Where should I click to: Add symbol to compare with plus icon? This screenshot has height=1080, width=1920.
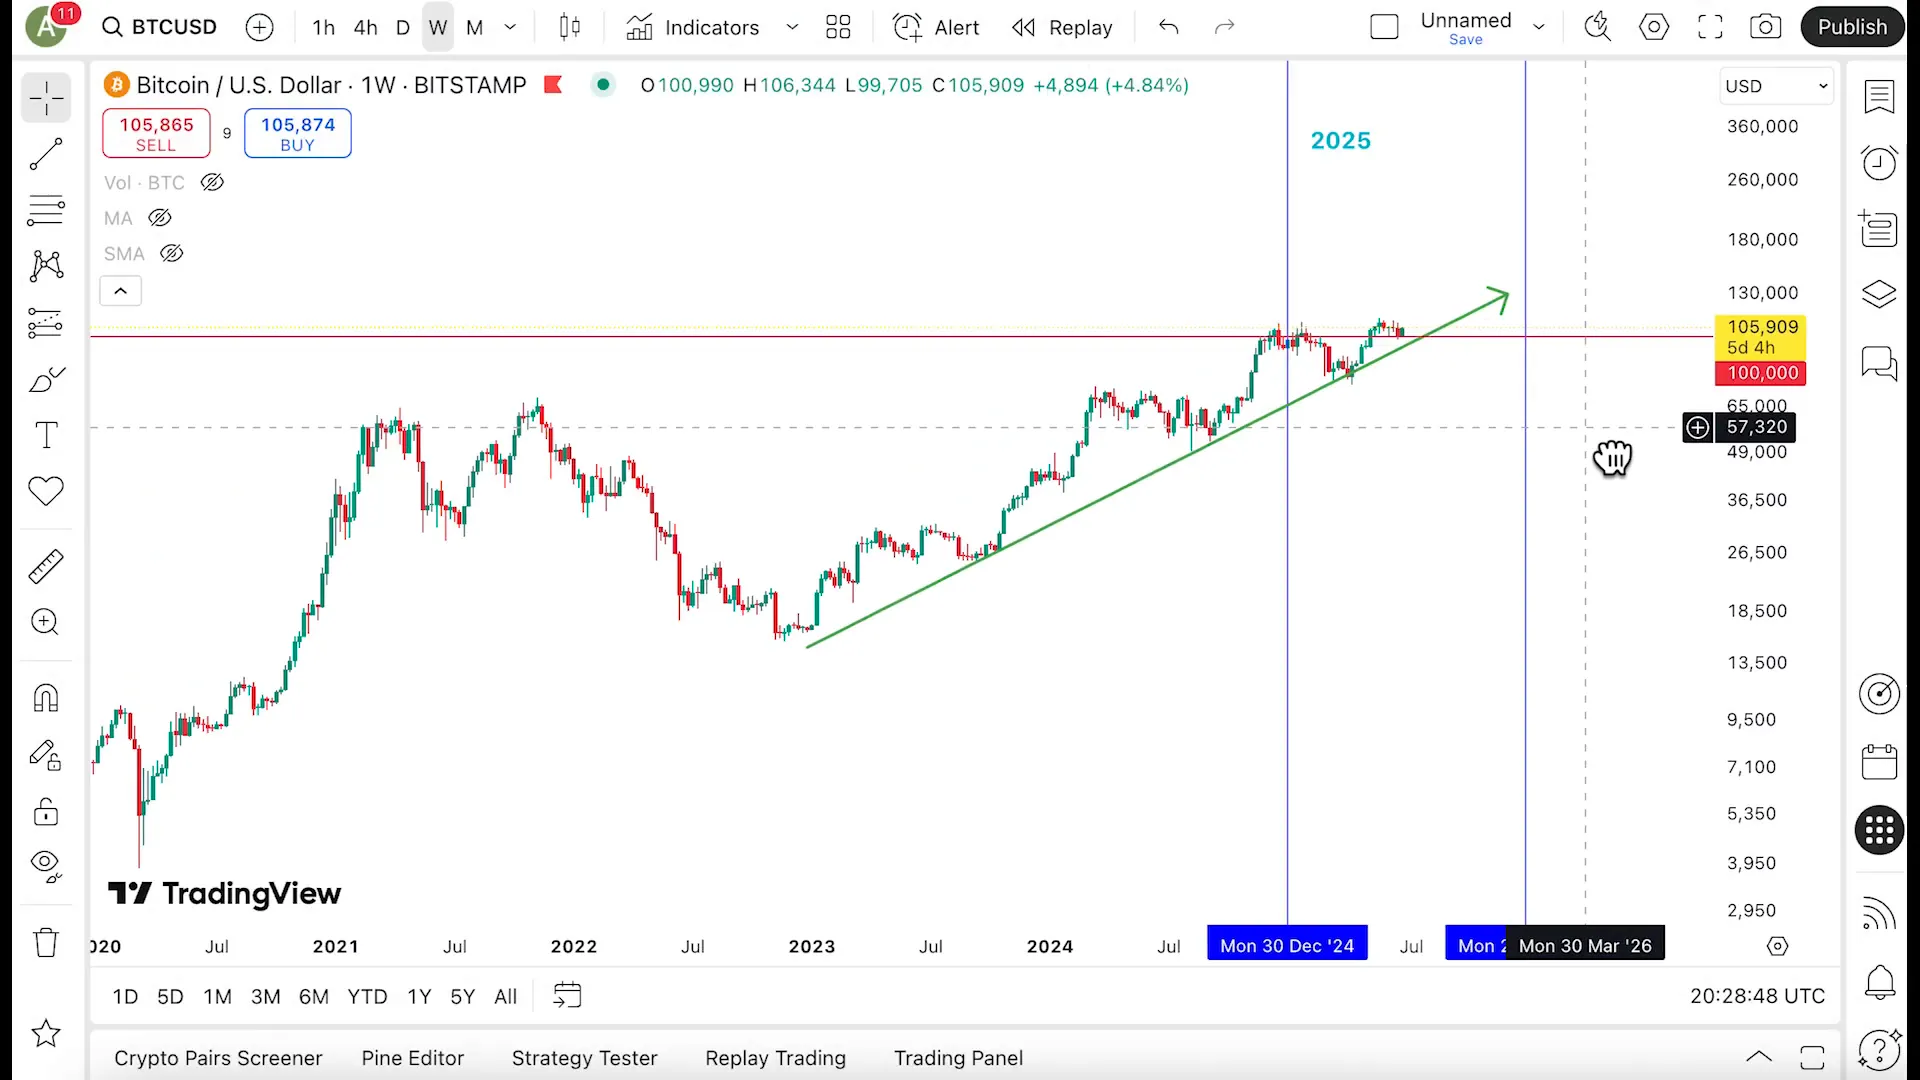pyautogui.click(x=259, y=27)
